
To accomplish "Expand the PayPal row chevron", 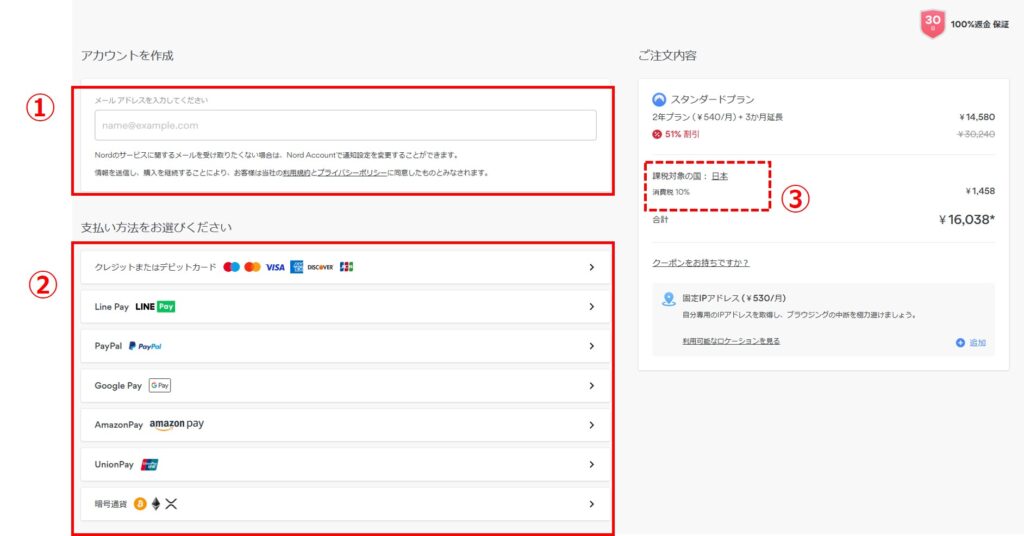I will tap(592, 346).
